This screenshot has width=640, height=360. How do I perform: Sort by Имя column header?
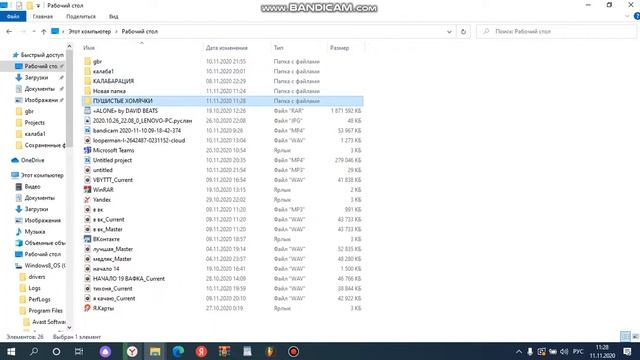click(89, 48)
